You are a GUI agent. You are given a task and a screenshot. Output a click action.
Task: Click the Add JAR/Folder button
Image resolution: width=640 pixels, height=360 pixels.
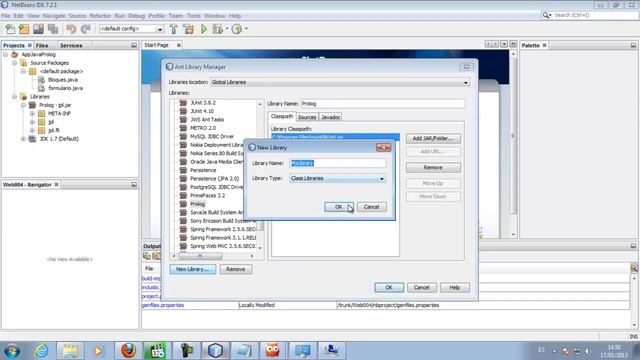pos(433,138)
